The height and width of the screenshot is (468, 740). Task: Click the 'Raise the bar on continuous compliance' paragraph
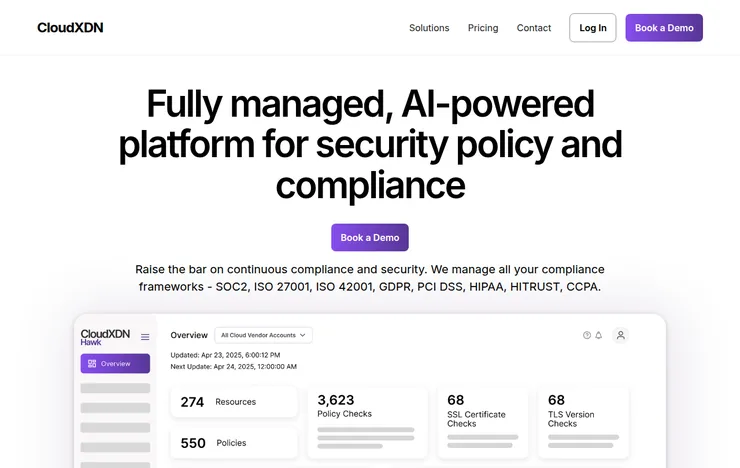(x=370, y=278)
